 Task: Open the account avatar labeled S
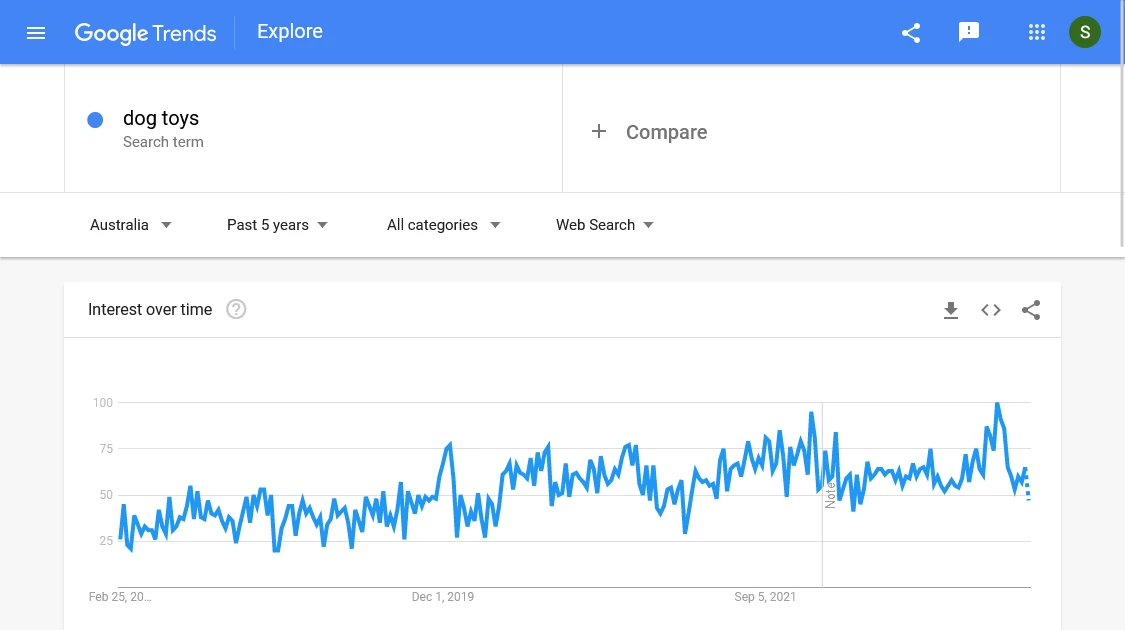point(1084,32)
